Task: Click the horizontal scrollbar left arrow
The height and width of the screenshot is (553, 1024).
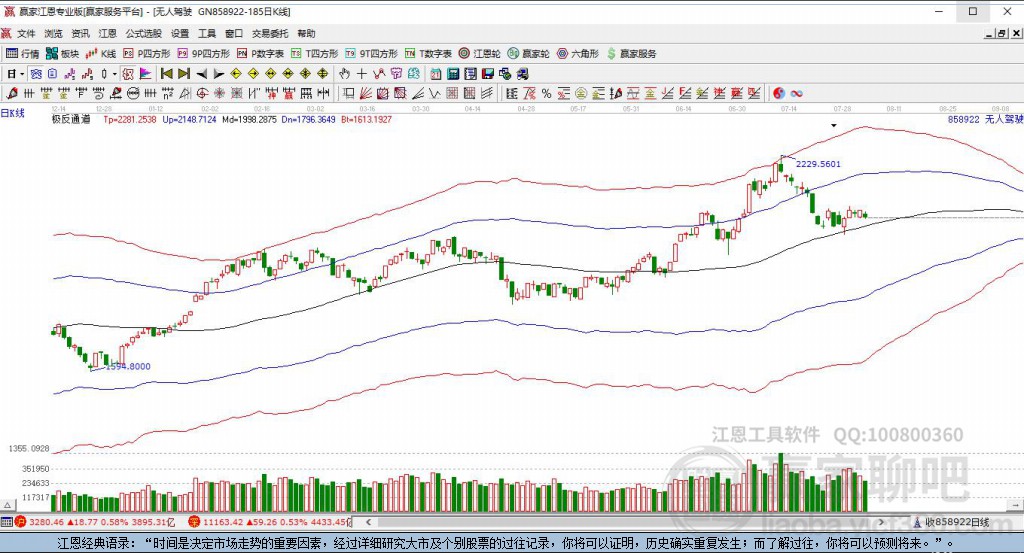Action: pos(368,522)
